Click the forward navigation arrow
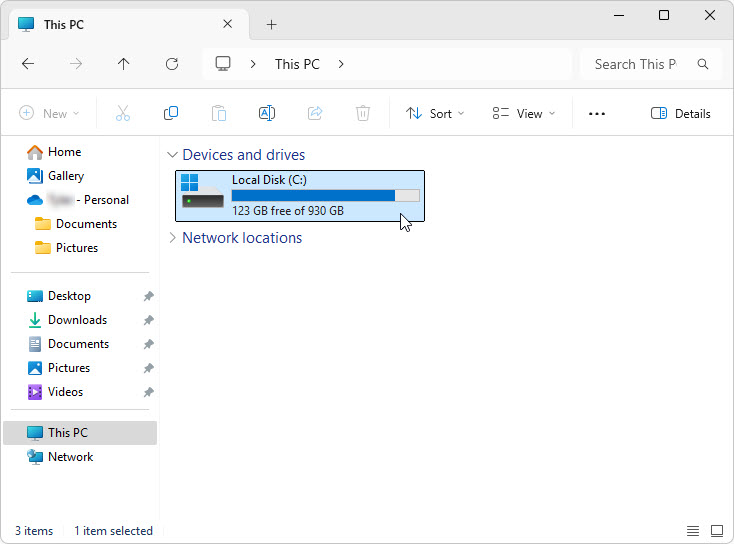The image size is (734, 544). [x=76, y=64]
